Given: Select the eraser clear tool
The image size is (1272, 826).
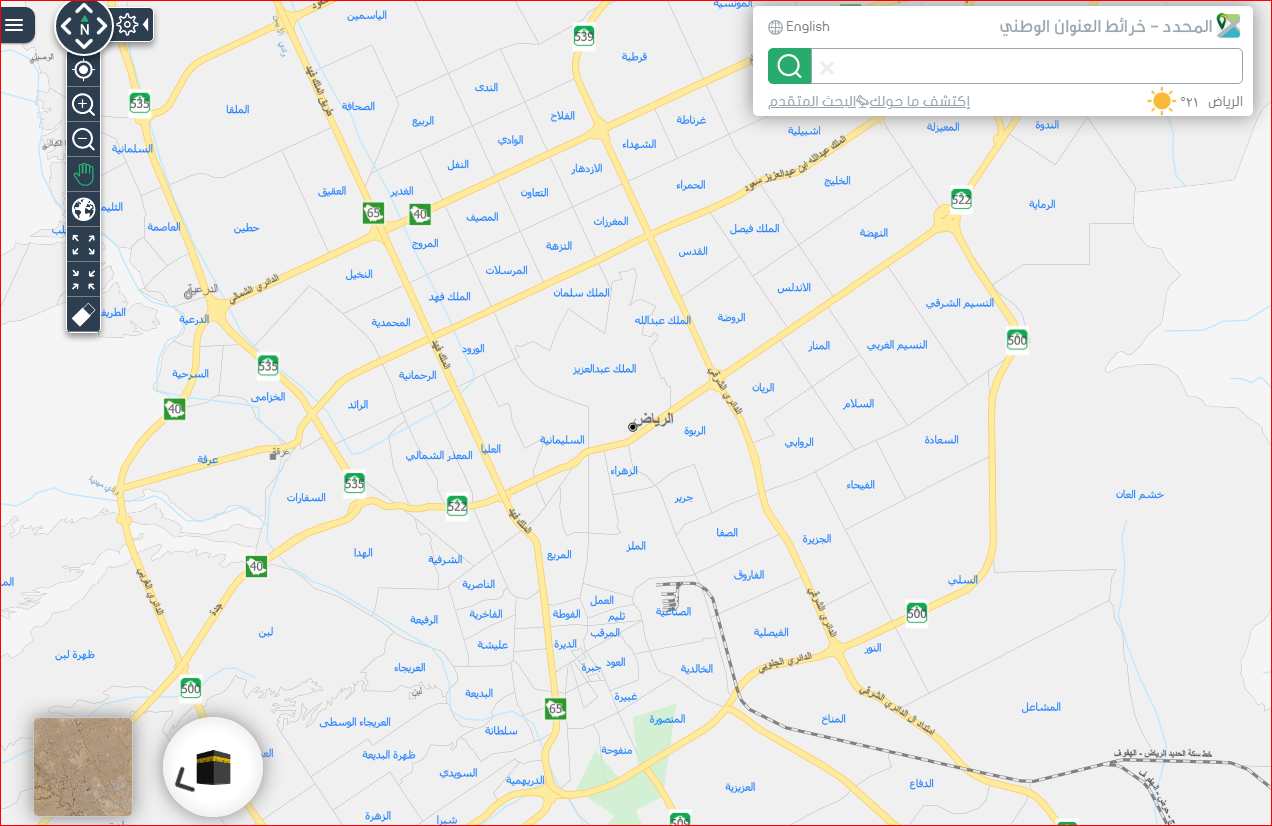Looking at the screenshot, I should pos(84,314).
